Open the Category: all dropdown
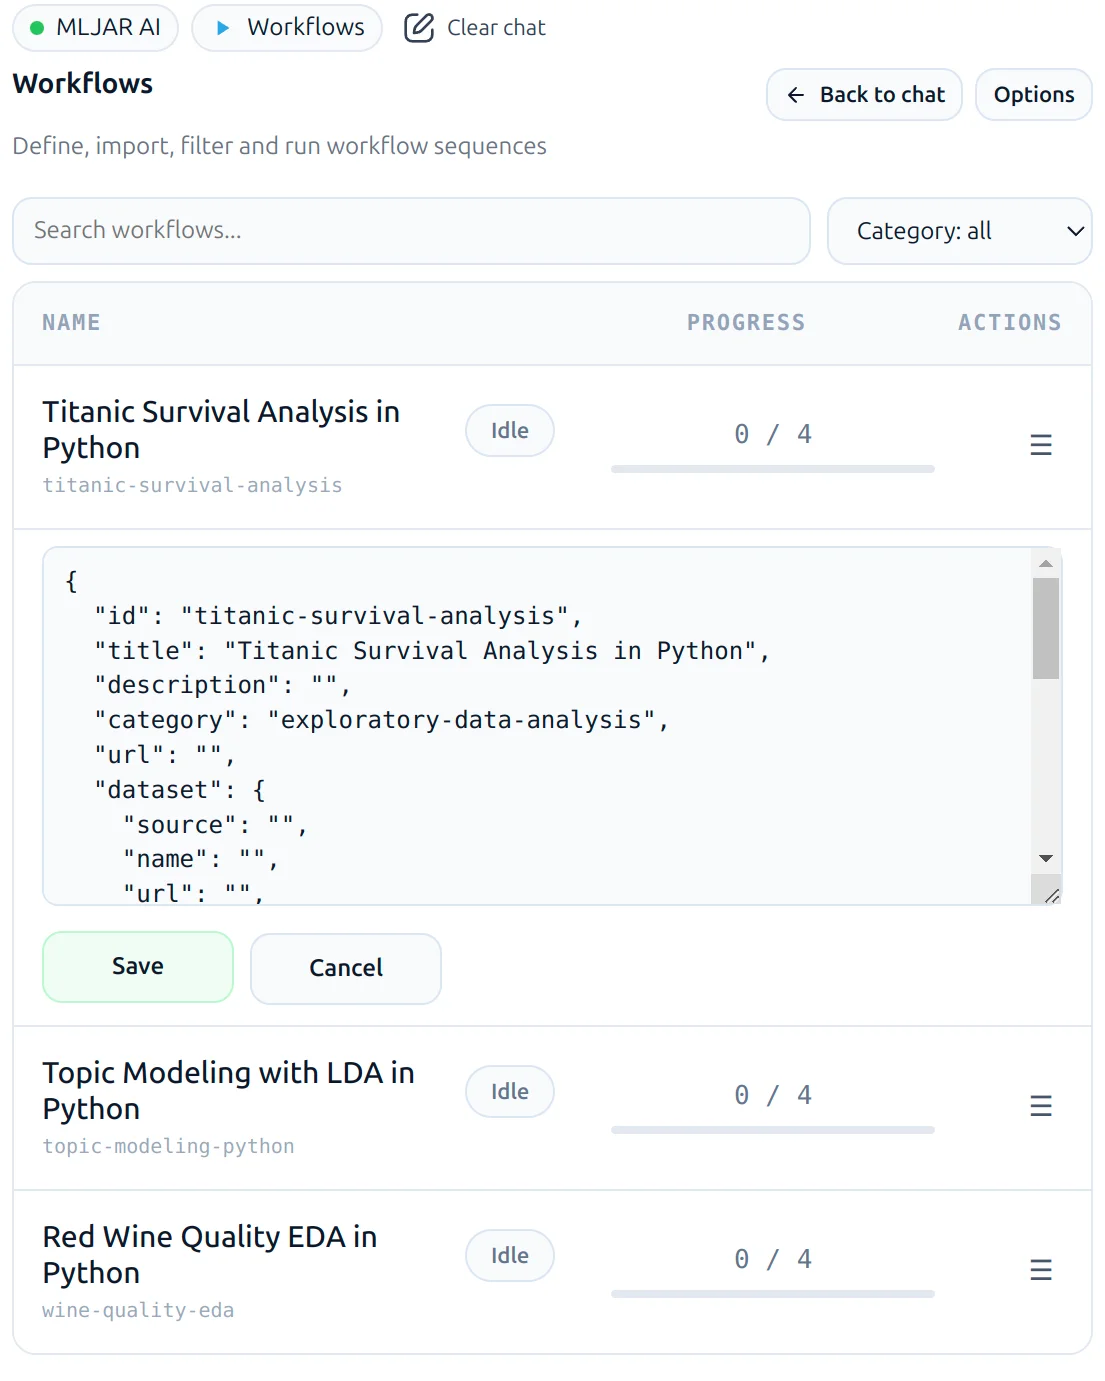The width and height of the screenshot is (1105, 1381). point(959,231)
